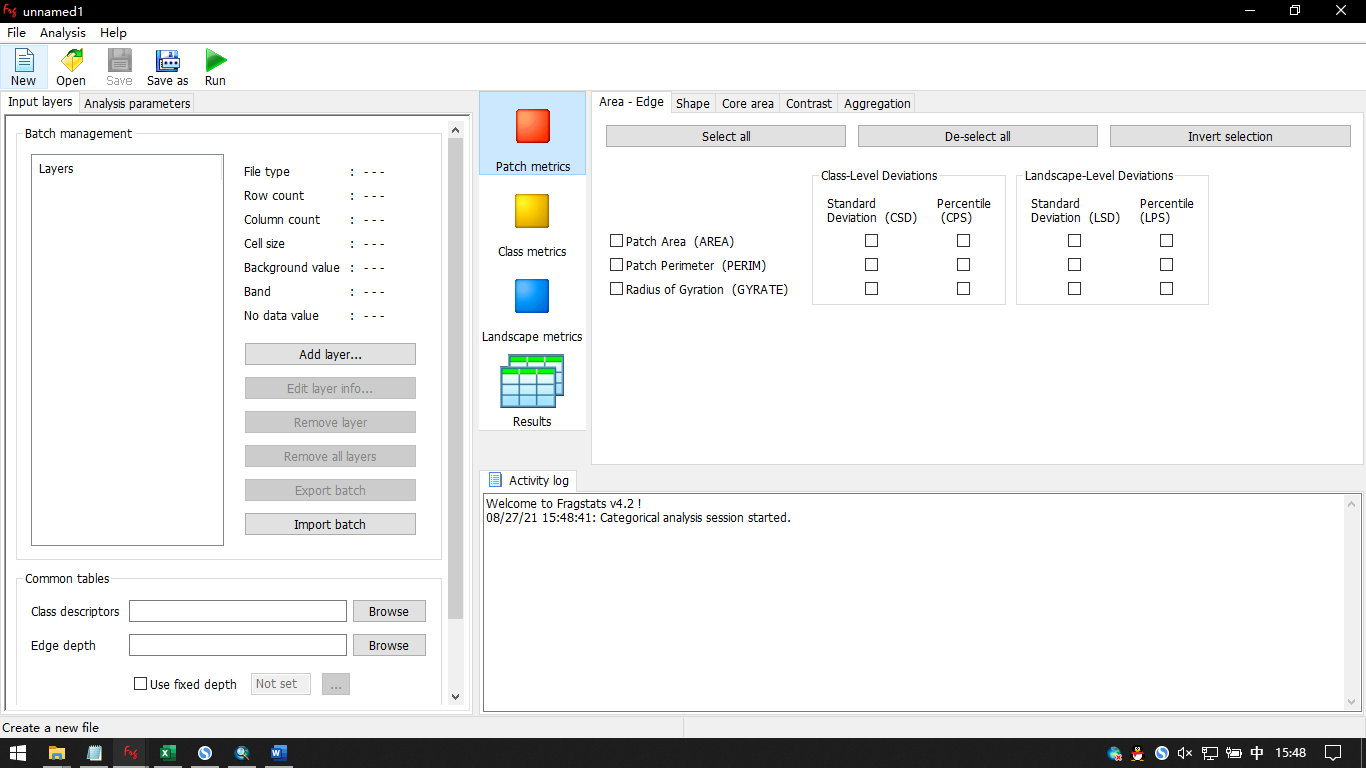Click the ellipsis button beside Not set
This screenshot has width=1366, height=768.
pos(336,684)
